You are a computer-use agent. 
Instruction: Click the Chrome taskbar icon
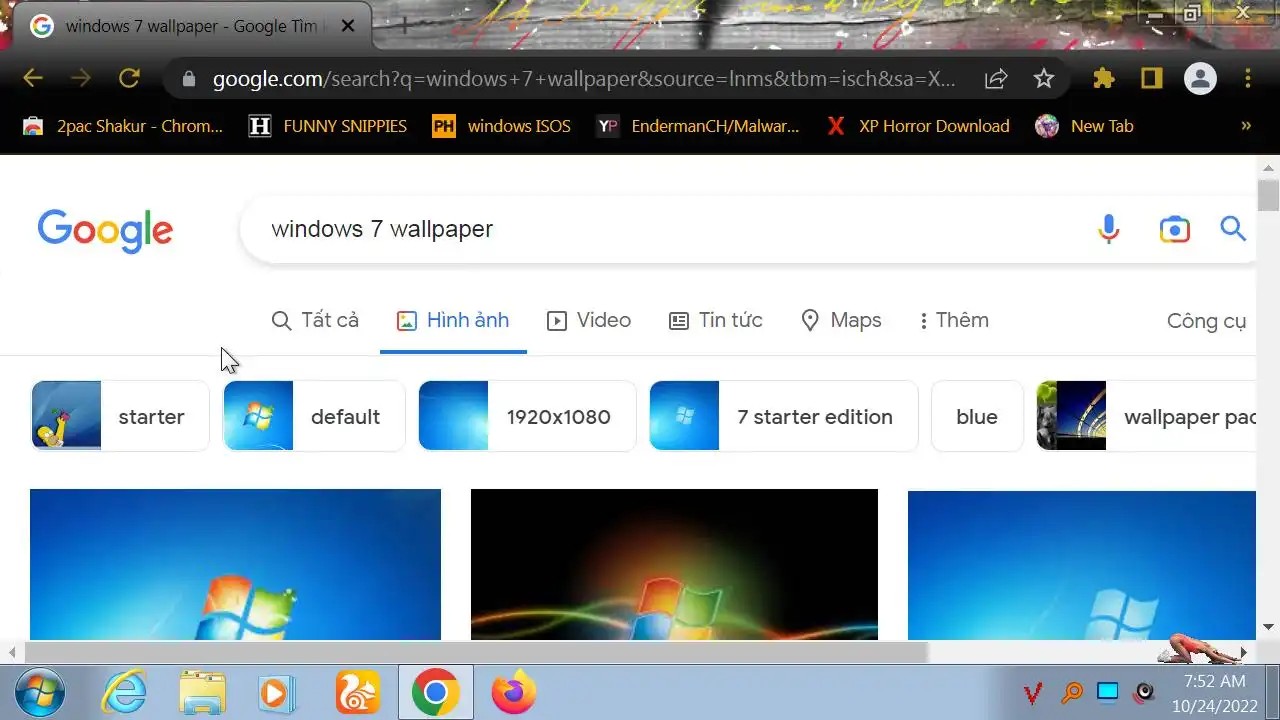(x=435, y=693)
